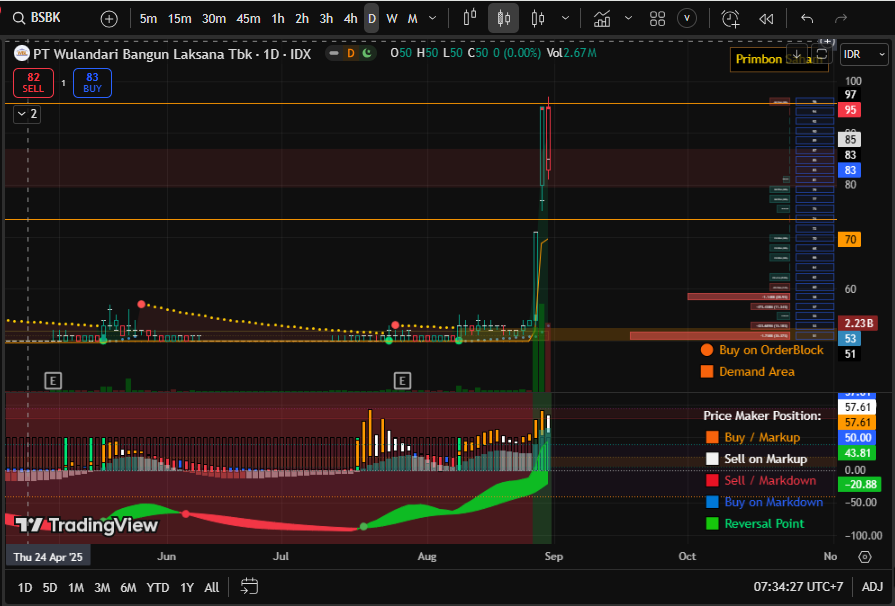This screenshot has height=606, width=895.
Task: Click the down arrow pane icon
Action: pyautogui.click(x=797, y=54)
